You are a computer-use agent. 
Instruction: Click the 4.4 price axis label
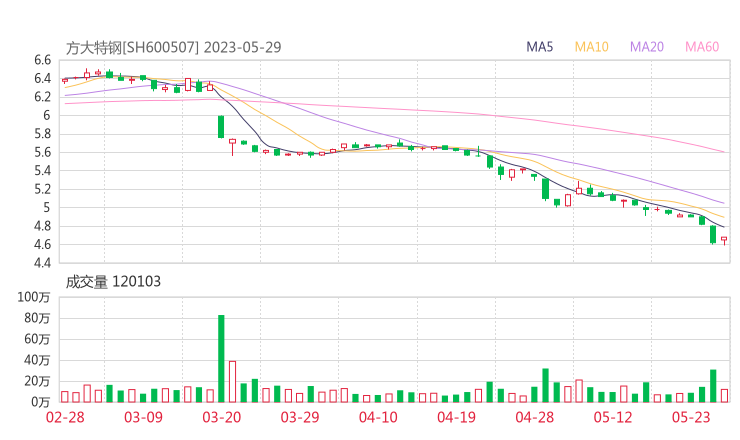click(42, 262)
